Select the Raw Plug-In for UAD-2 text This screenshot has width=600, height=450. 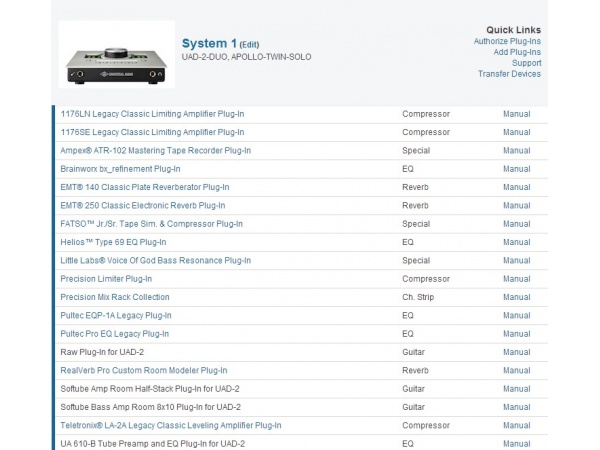[x=102, y=352]
